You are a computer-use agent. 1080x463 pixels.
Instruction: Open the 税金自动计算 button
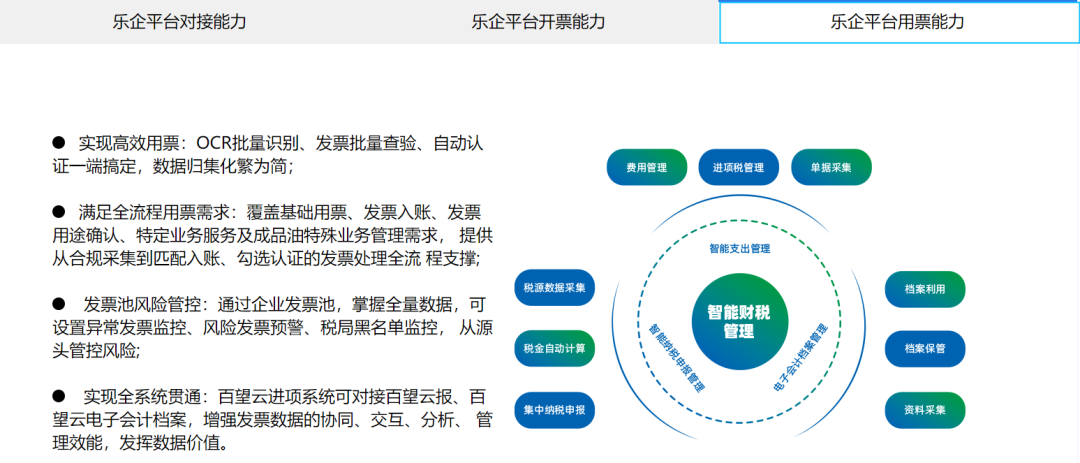click(x=554, y=349)
